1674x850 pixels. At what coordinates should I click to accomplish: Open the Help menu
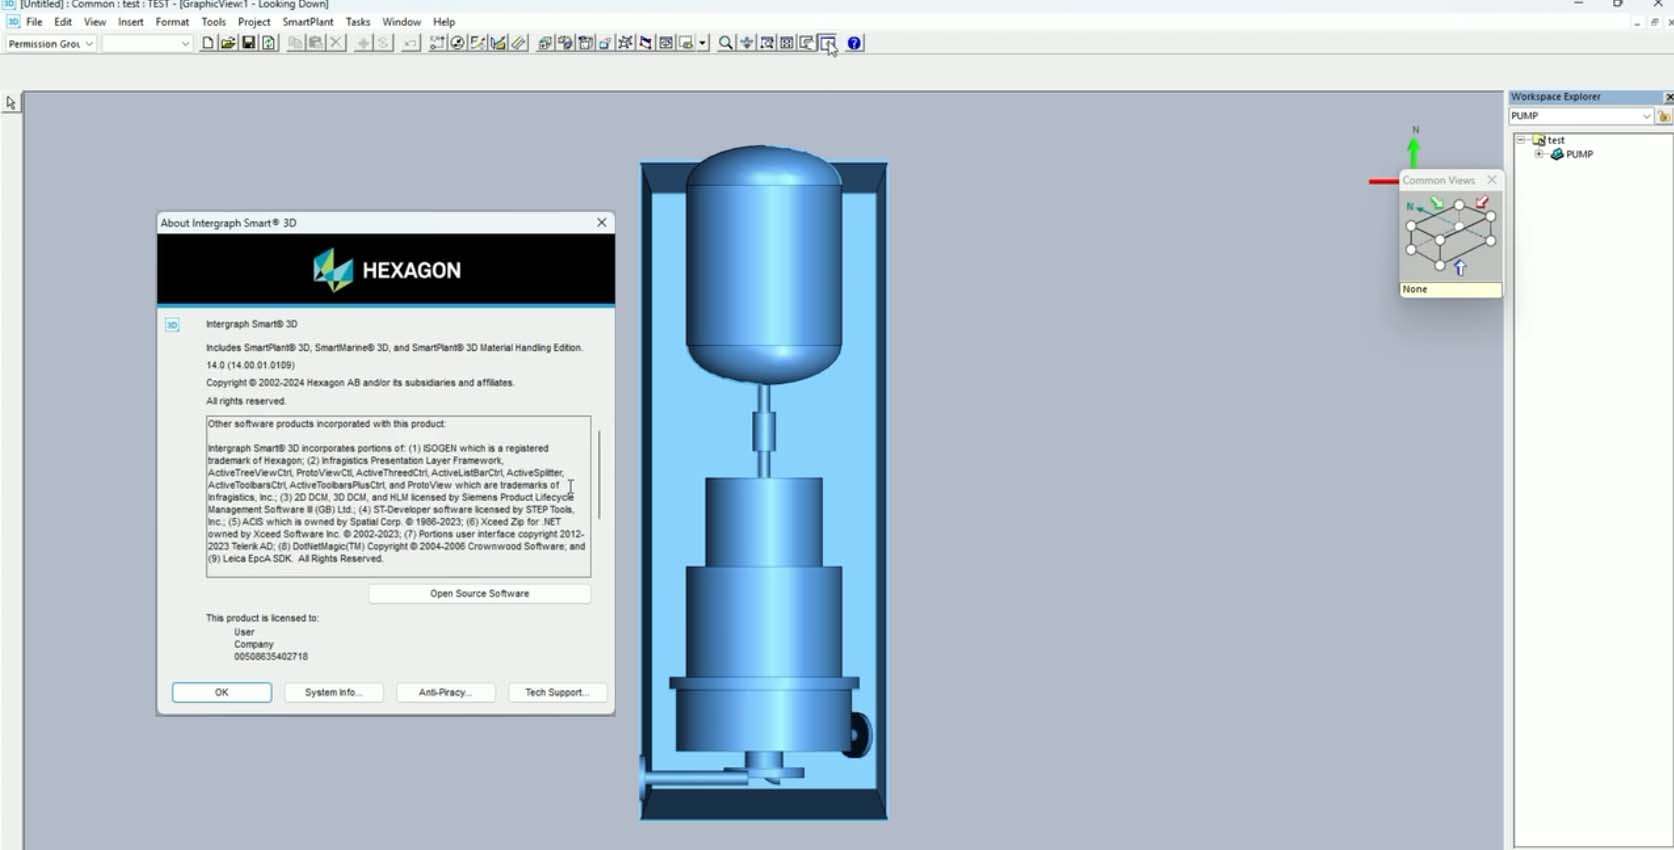(444, 22)
